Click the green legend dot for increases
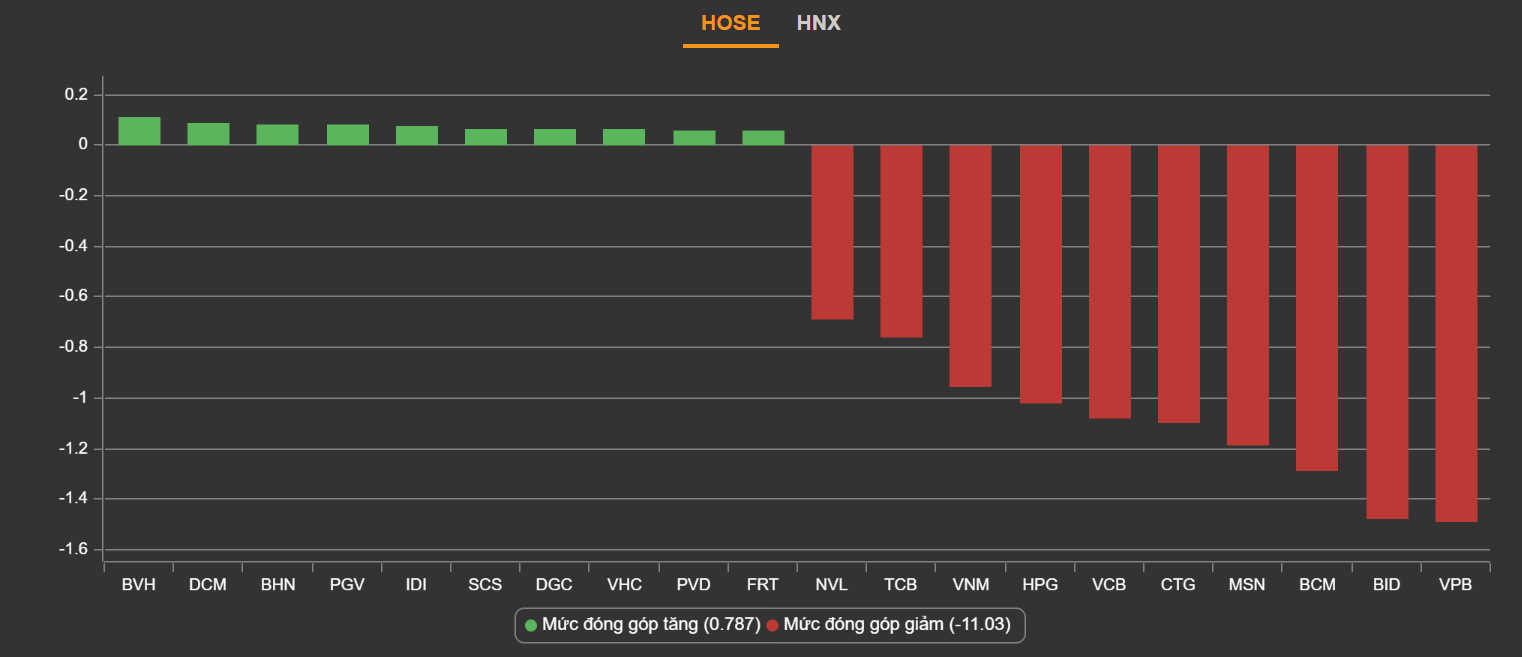This screenshot has height=657, width=1522. pyautogui.click(x=531, y=625)
